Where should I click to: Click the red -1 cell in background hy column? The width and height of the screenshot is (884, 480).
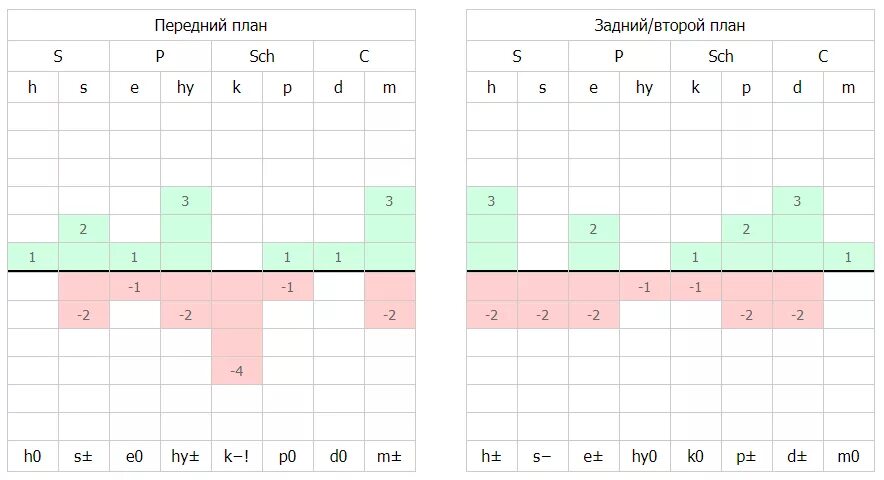coord(644,287)
